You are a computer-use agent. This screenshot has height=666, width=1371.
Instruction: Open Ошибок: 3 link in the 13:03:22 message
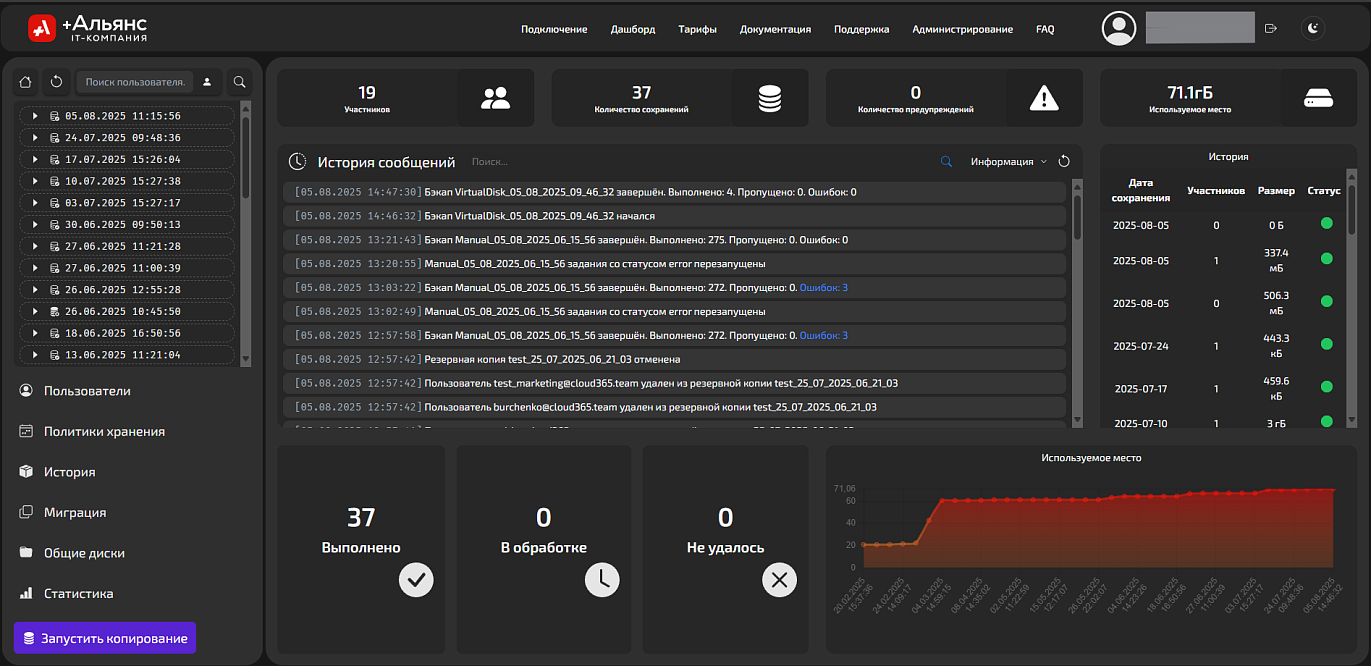pos(823,288)
